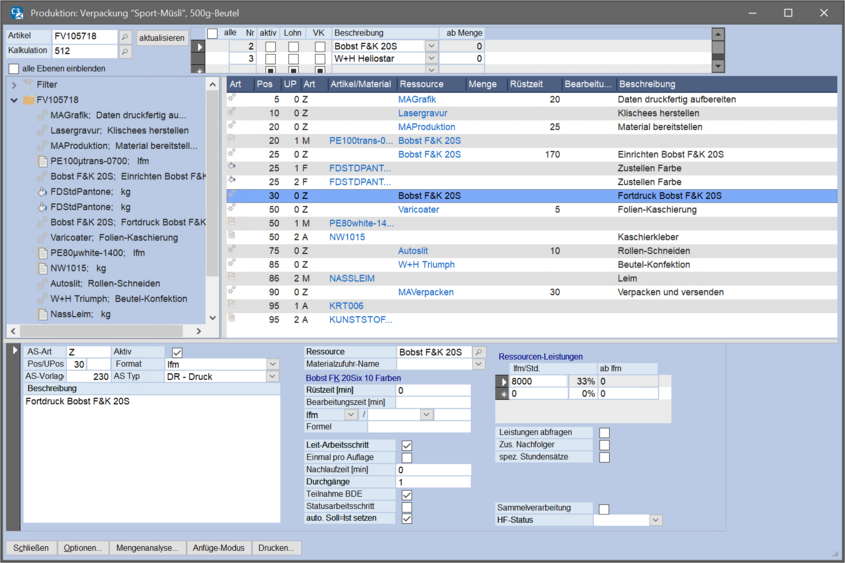Click the hand icon of first FDStdPantone tree node
The height and width of the screenshot is (563, 845).
pyautogui.click(x=43, y=192)
